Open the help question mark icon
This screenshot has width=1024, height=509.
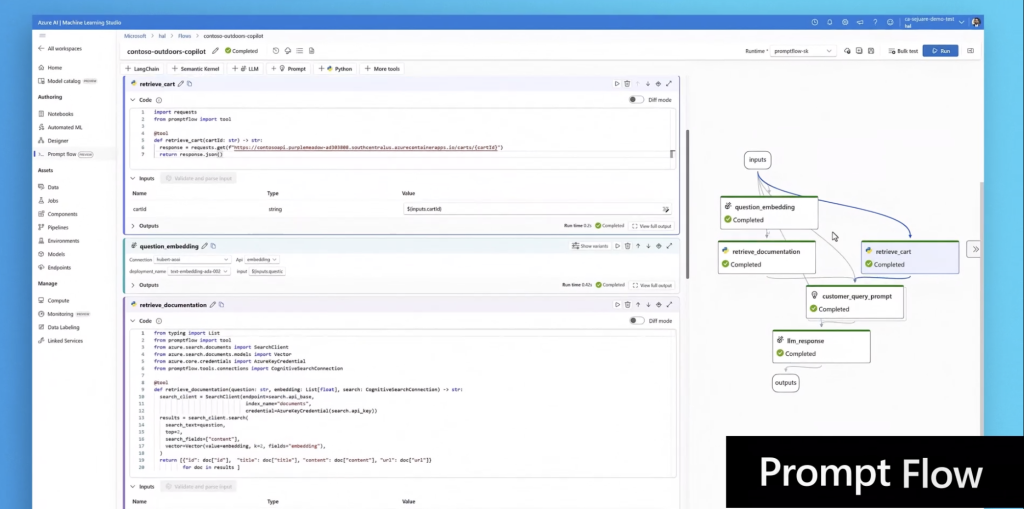coord(875,22)
